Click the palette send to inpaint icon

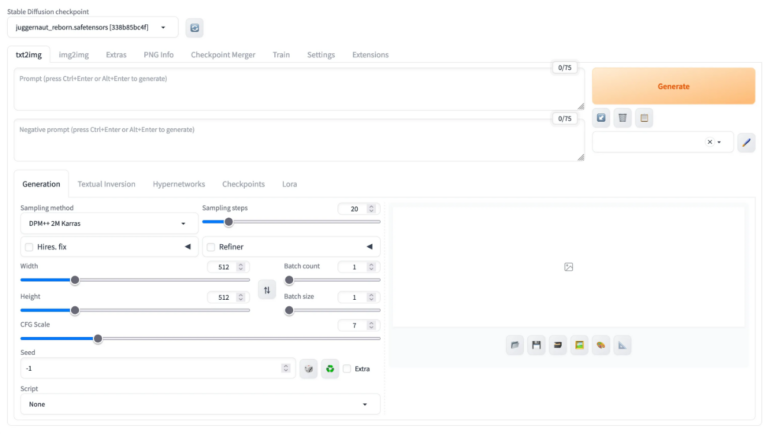pyautogui.click(x=601, y=346)
